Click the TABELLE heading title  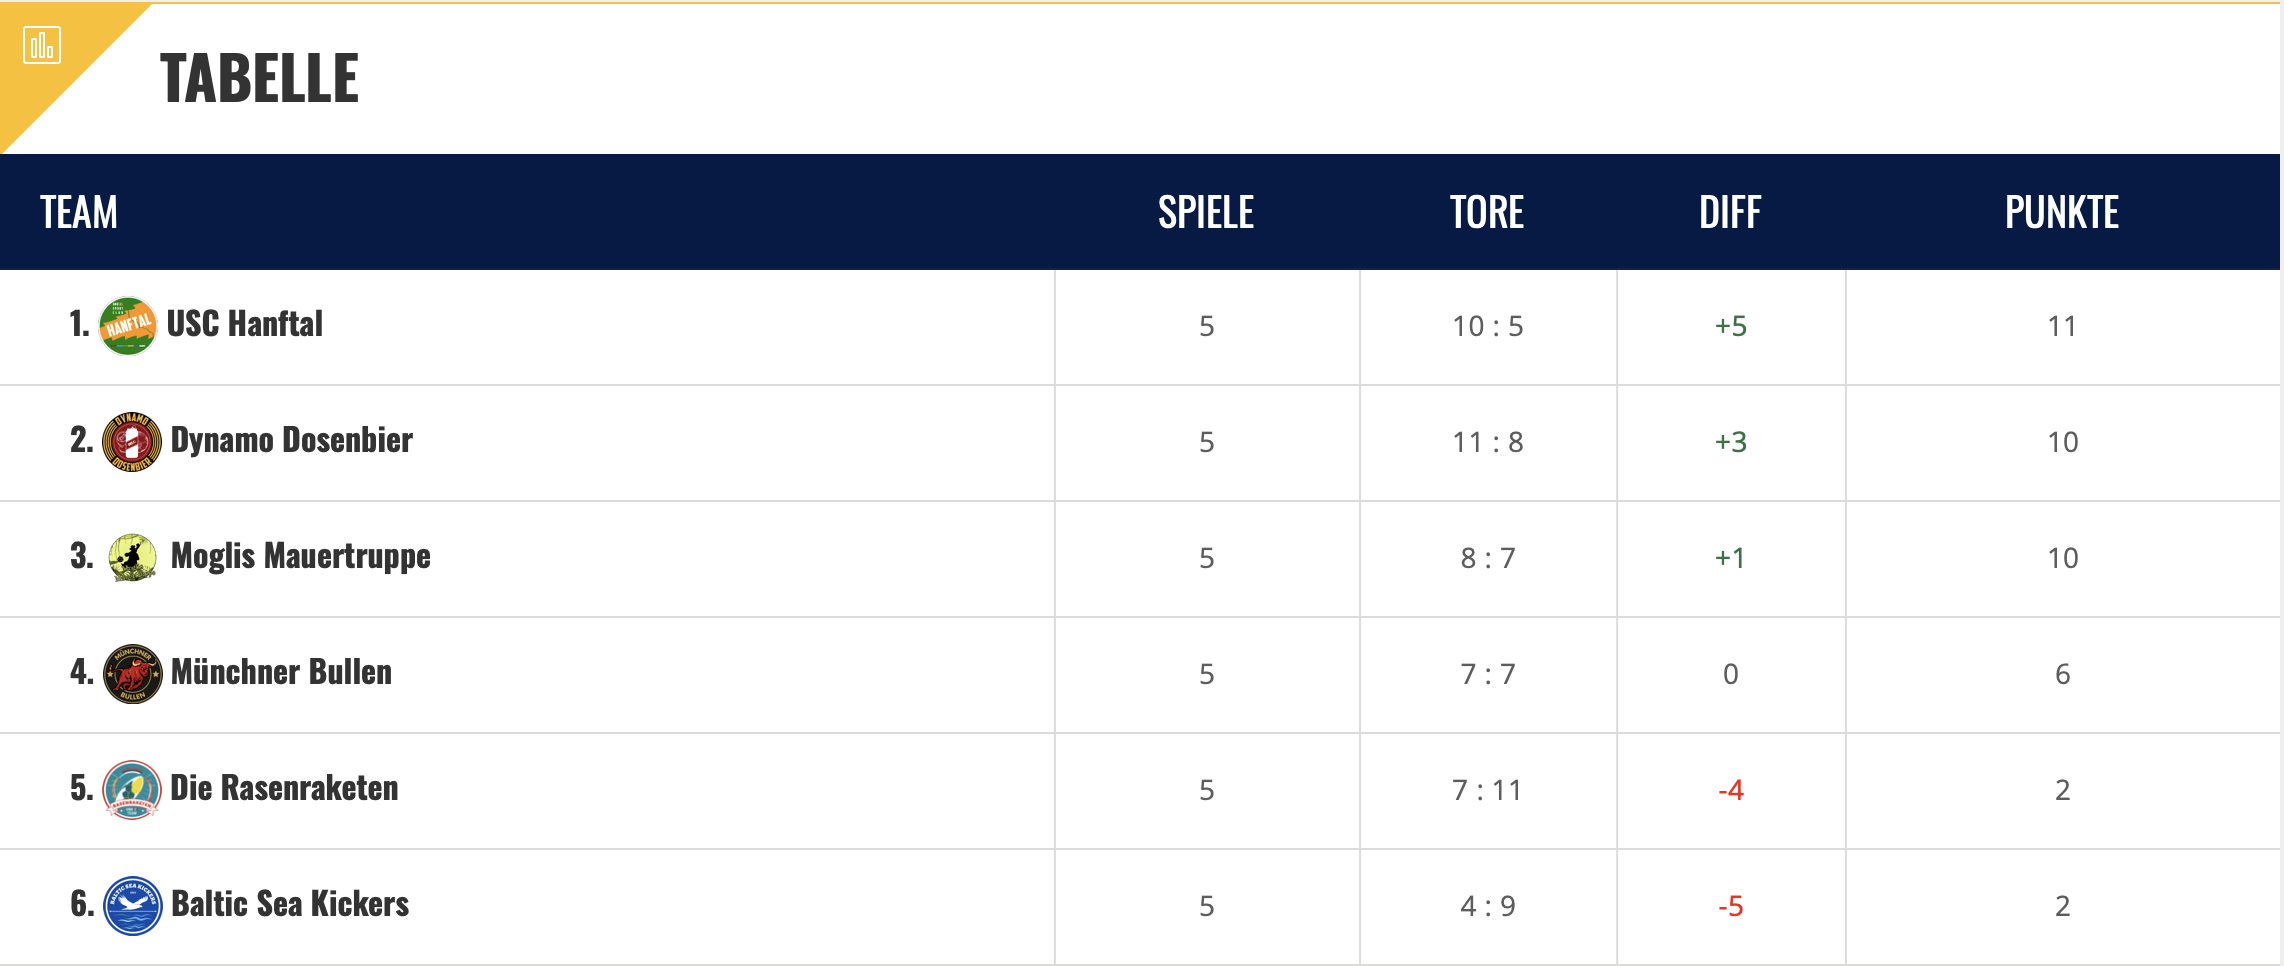click(259, 78)
